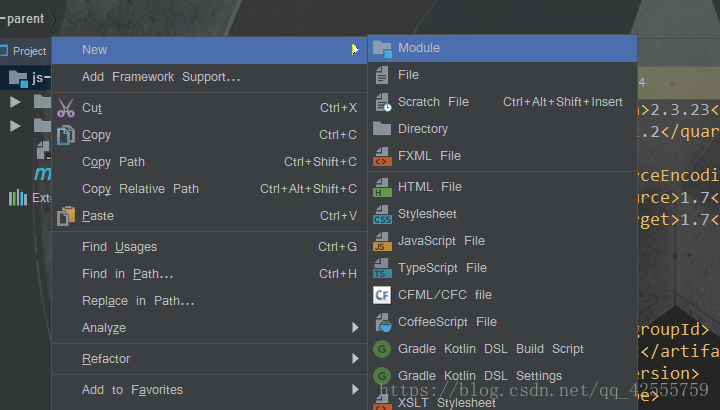Expand the Add to Favorites submenu arrow
The height and width of the screenshot is (410, 720).
click(355, 390)
